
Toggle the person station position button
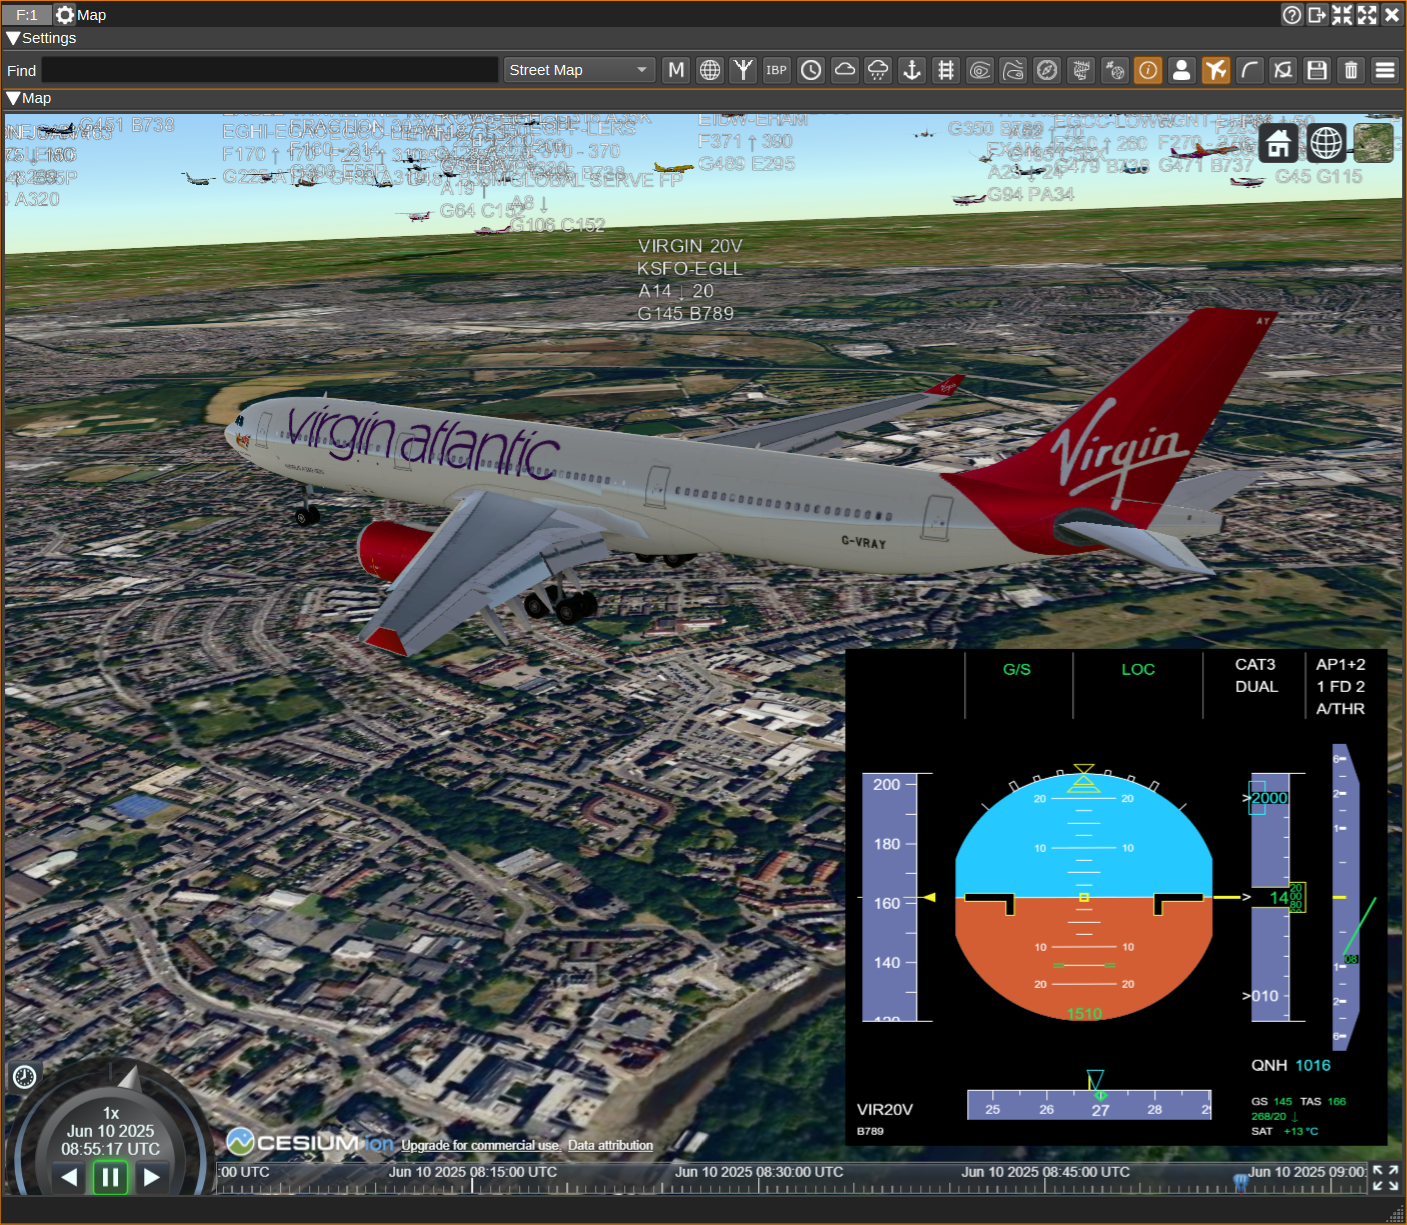[1182, 70]
